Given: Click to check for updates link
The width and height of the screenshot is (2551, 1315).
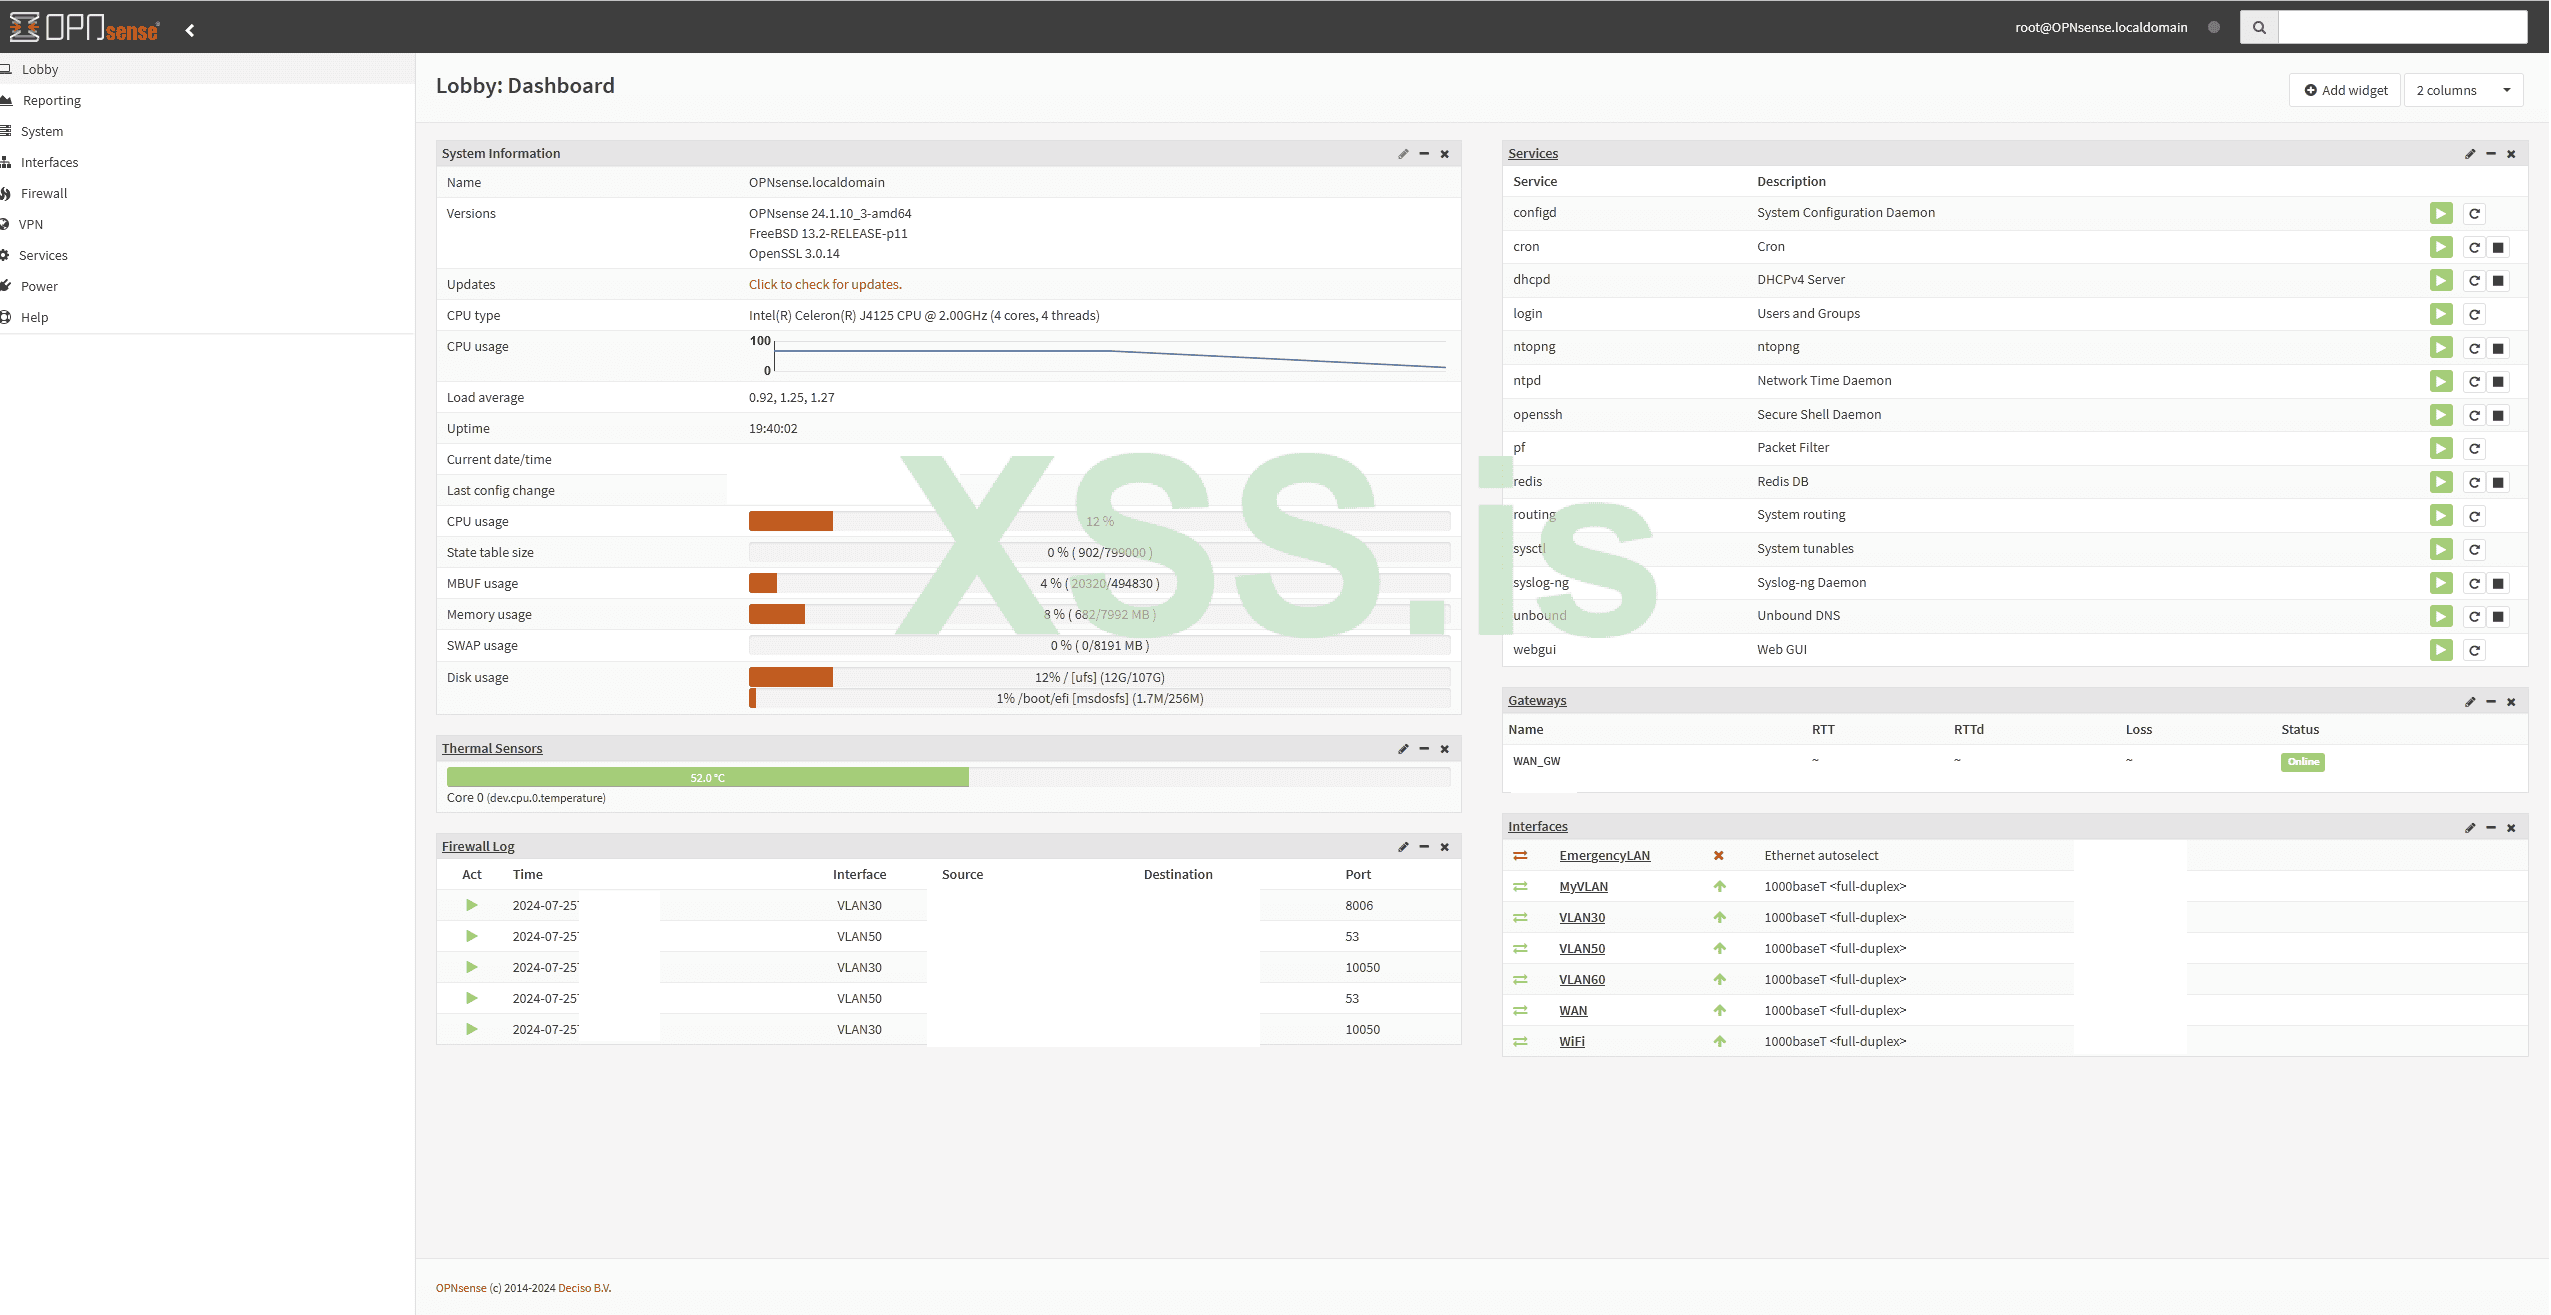Looking at the screenshot, I should point(824,285).
